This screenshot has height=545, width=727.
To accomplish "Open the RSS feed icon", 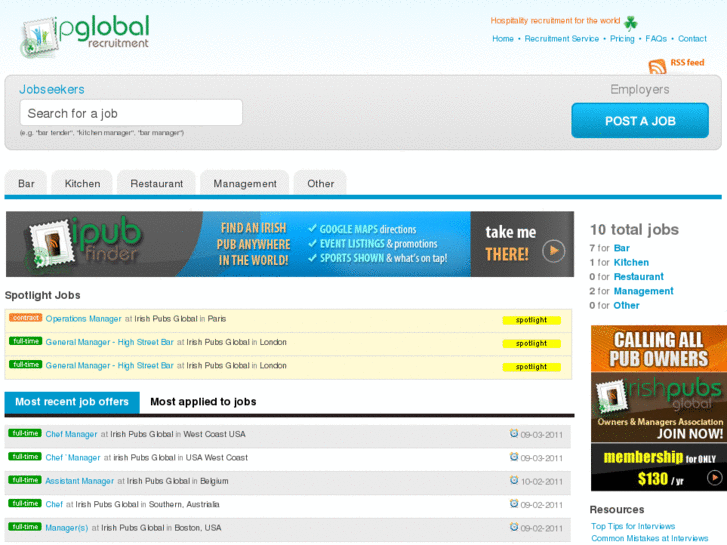I will coord(657,66).
